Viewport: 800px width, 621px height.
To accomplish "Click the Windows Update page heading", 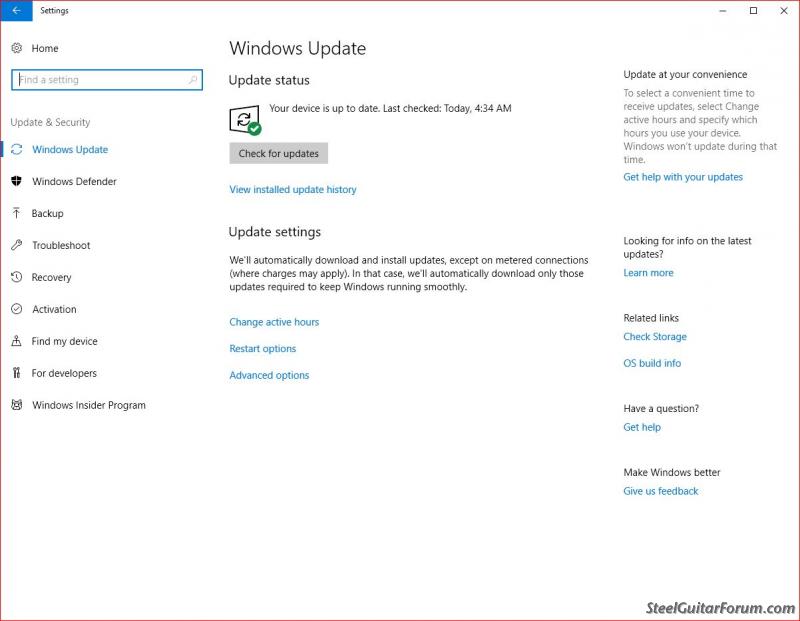I will 297,48.
